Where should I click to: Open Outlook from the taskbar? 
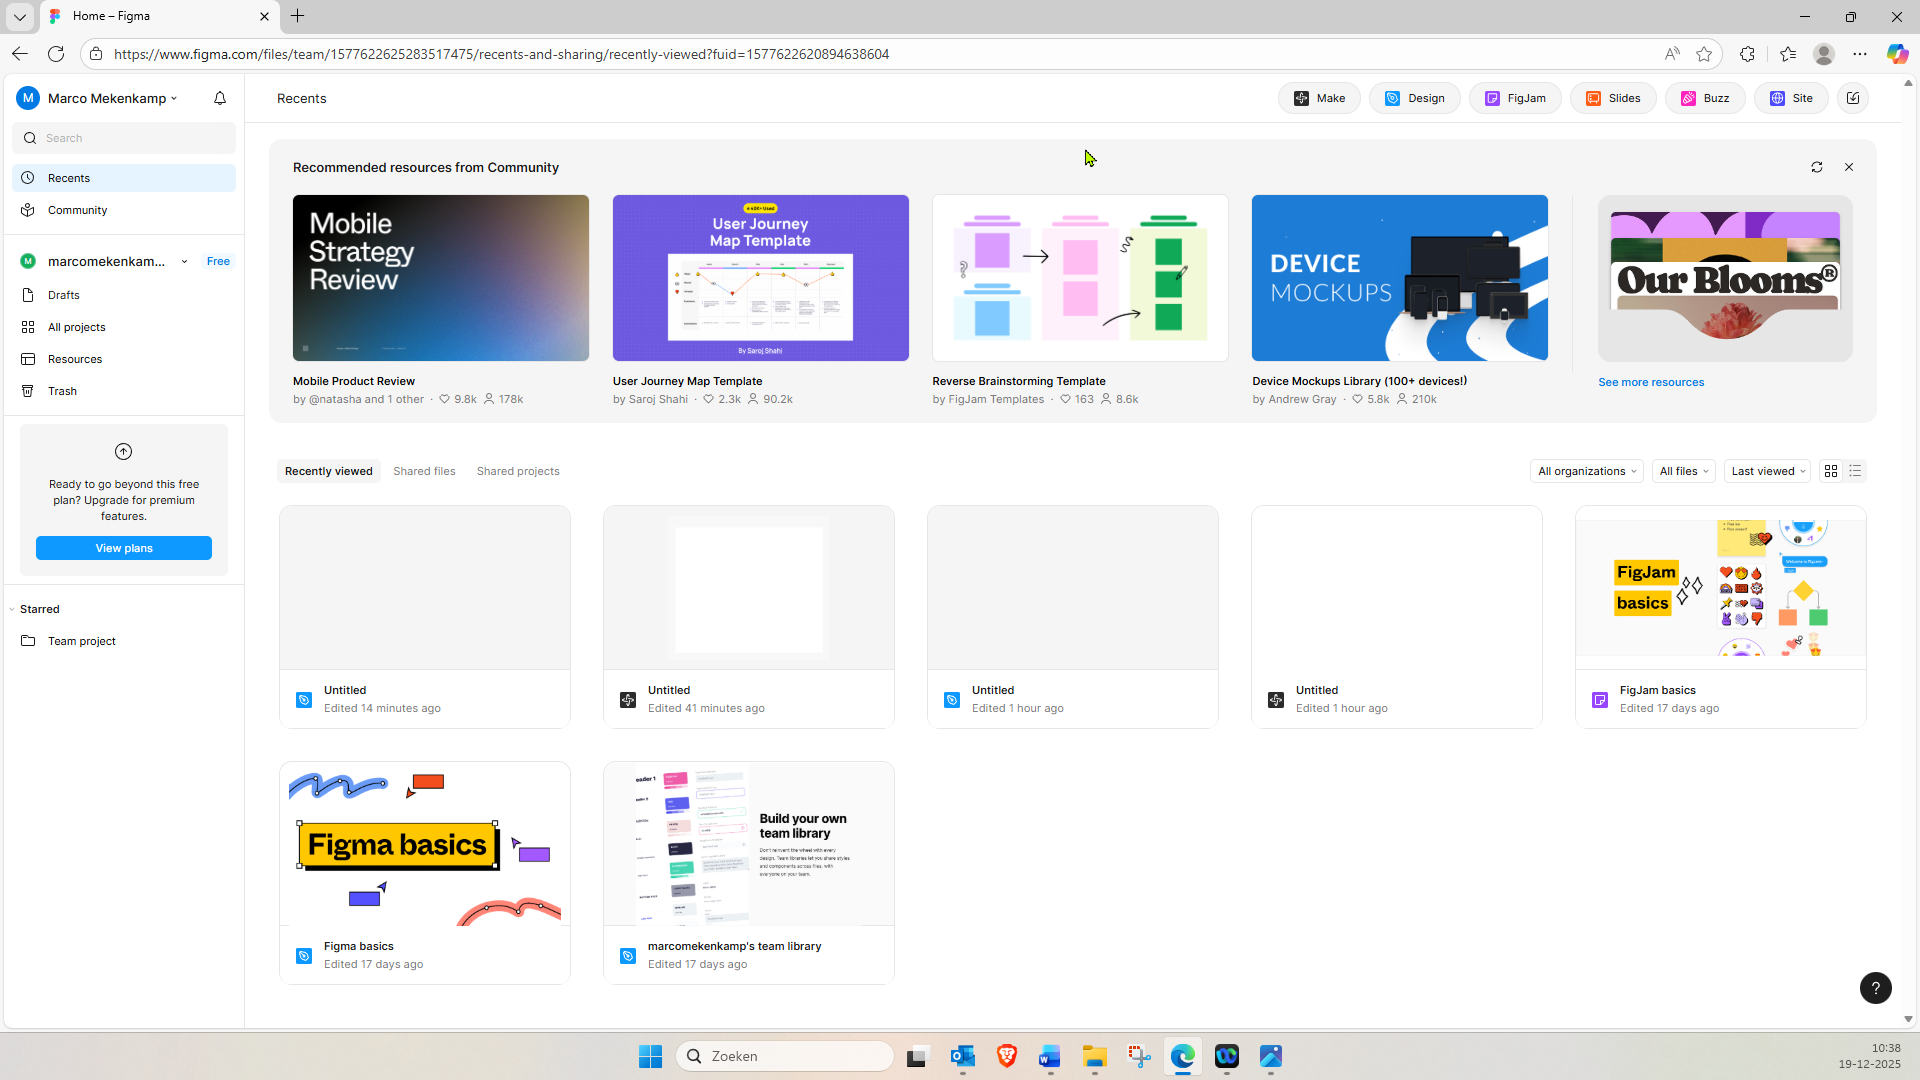963,1056
